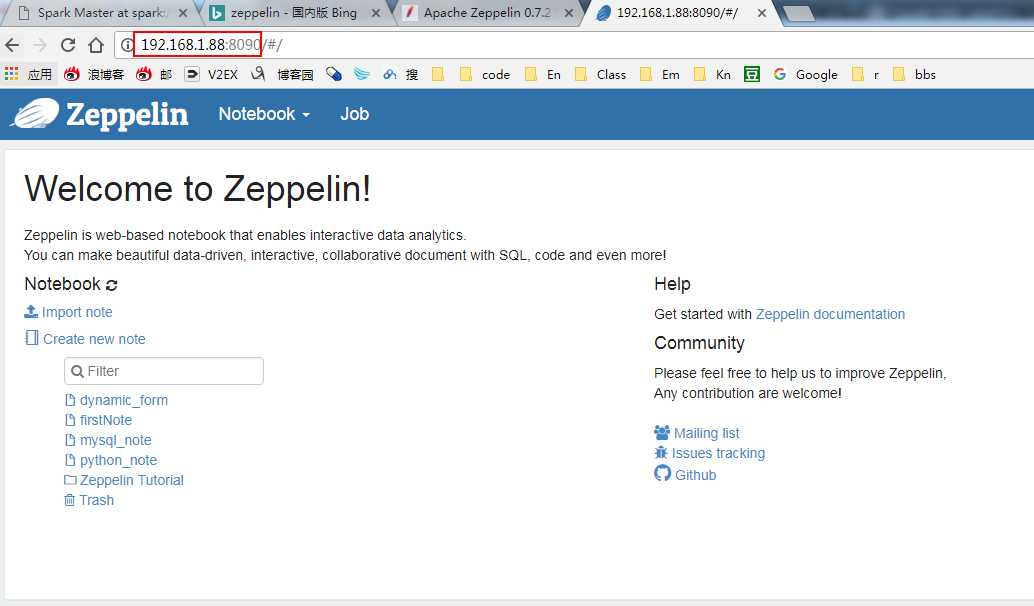Close the Apache Zeppelin 0.7.2 tab
The image size is (1034, 606).
(568, 13)
